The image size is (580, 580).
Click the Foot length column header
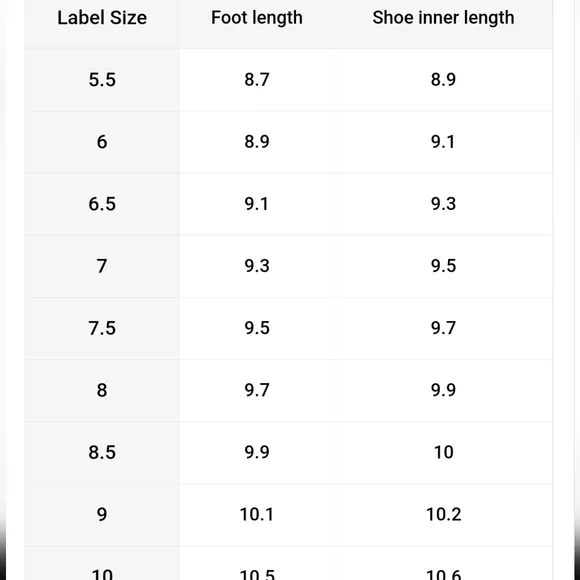tap(257, 18)
